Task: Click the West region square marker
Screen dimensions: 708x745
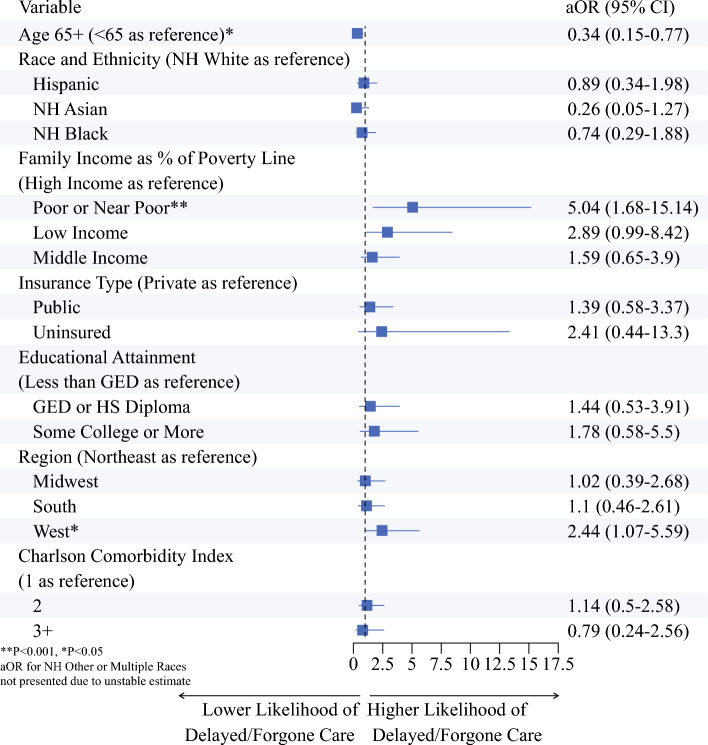Action: [x=382, y=530]
